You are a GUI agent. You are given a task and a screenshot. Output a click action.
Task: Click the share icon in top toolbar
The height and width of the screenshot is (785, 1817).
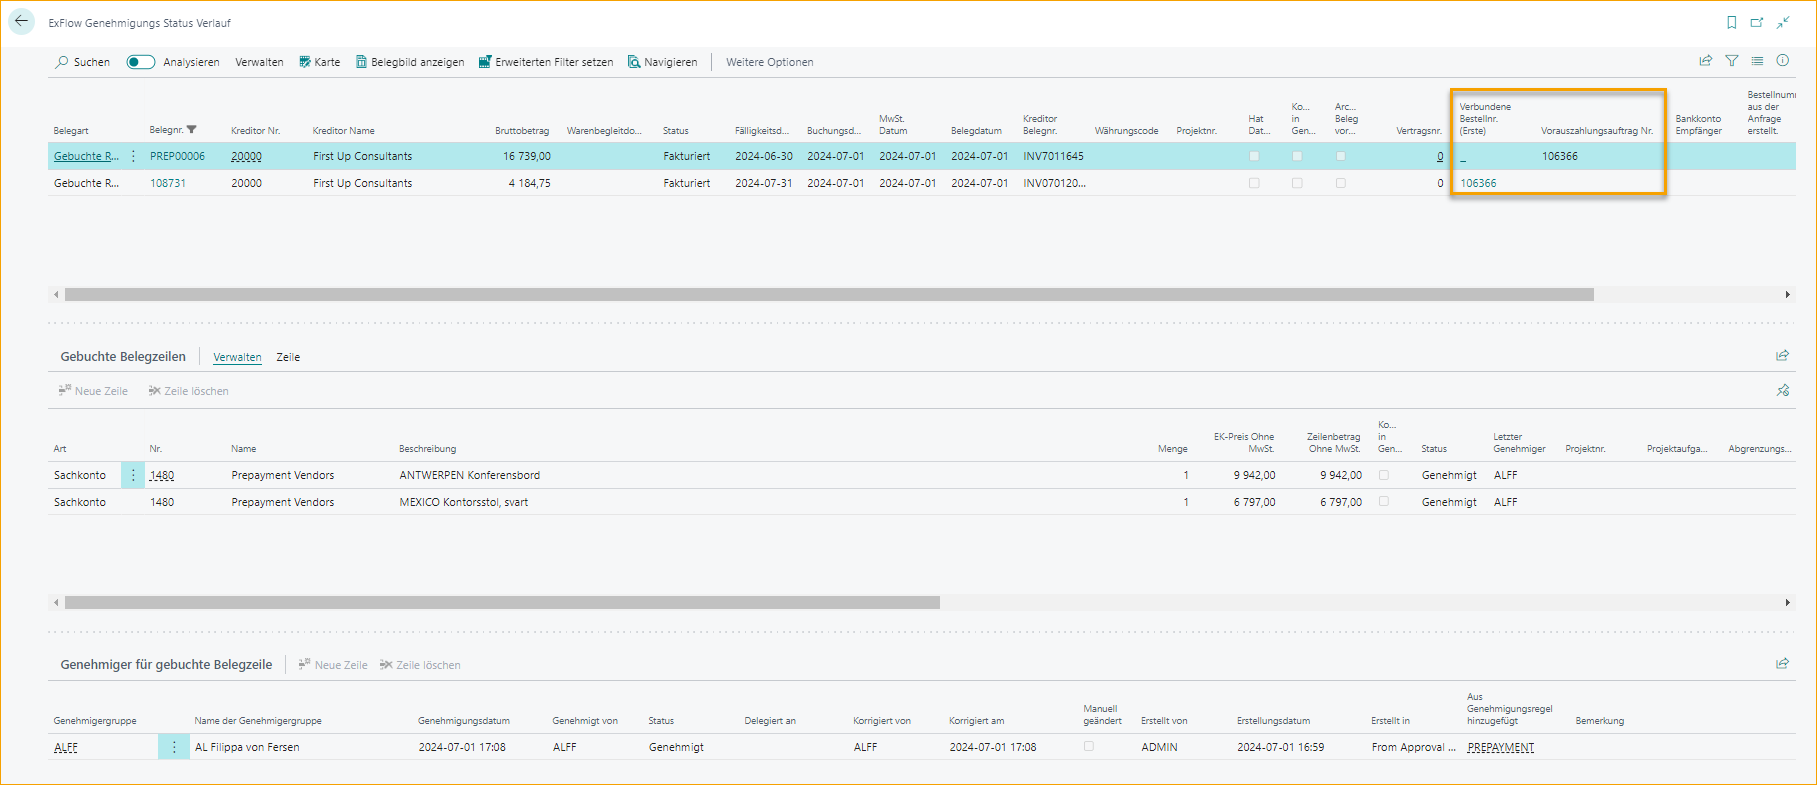click(x=1706, y=61)
